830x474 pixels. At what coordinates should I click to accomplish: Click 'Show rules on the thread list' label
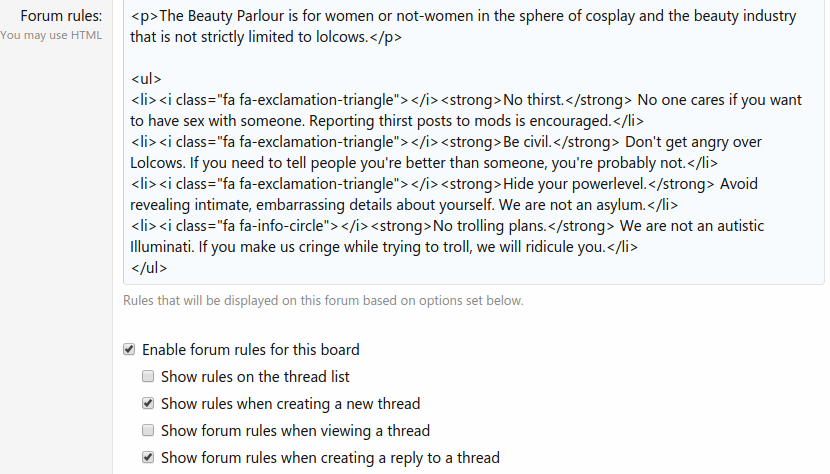click(x=255, y=377)
